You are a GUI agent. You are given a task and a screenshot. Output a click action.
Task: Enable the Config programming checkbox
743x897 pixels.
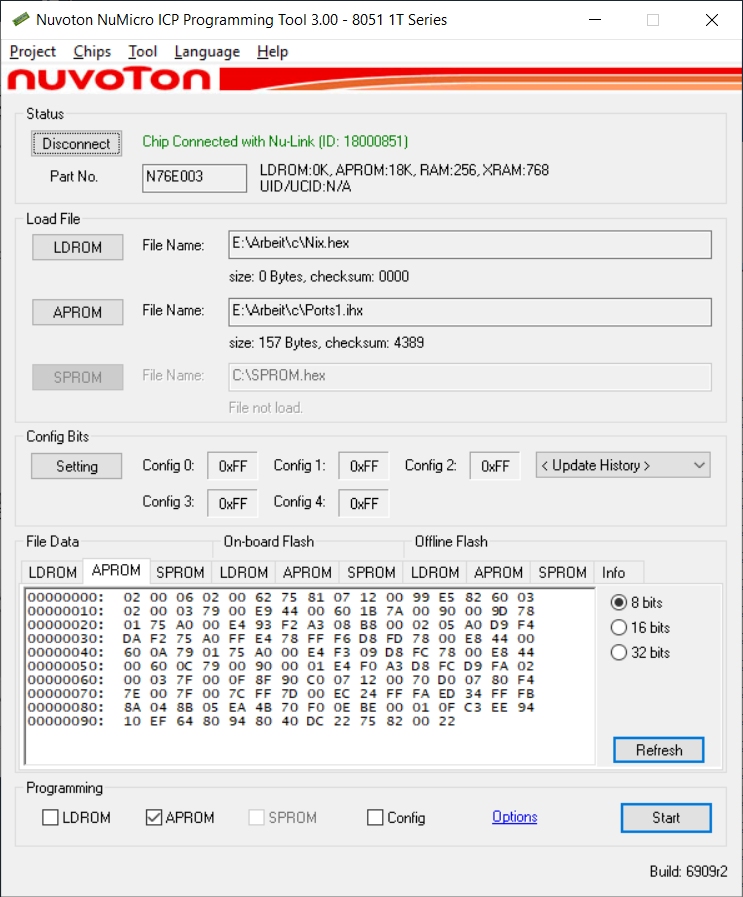[x=375, y=818]
